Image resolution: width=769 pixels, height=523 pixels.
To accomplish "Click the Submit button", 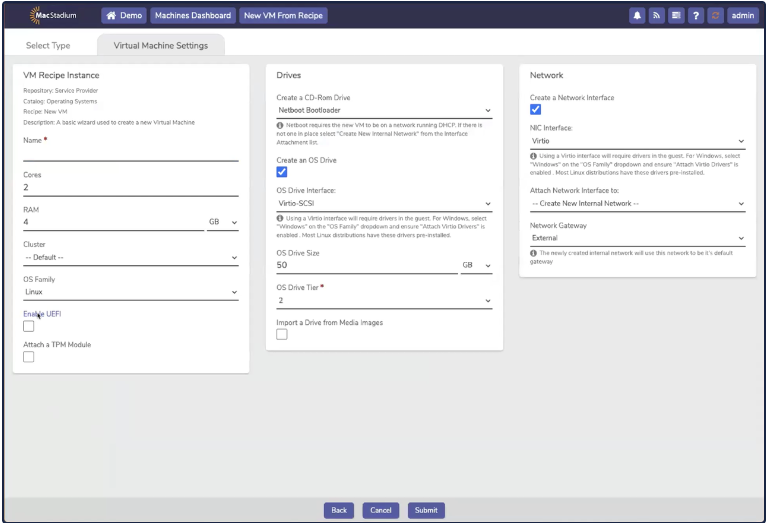I will tap(426, 510).
